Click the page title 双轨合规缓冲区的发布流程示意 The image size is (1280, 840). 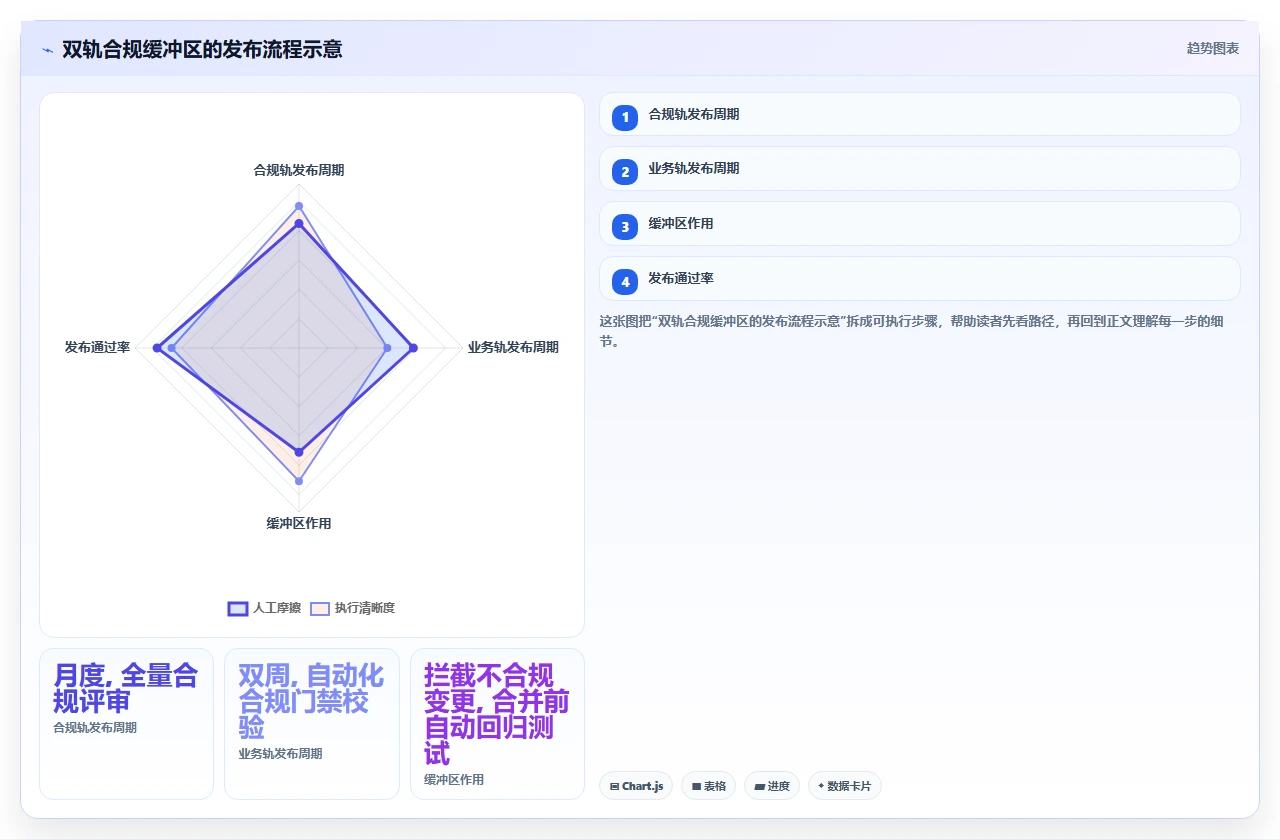click(202, 49)
